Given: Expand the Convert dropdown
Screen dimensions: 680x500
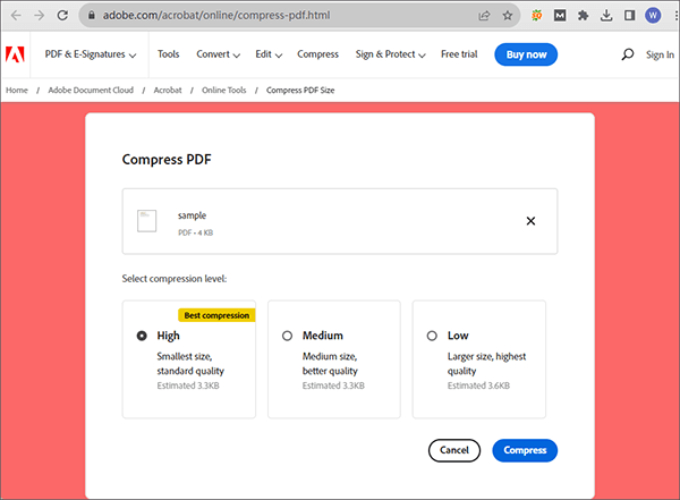Looking at the screenshot, I should 218,55.
